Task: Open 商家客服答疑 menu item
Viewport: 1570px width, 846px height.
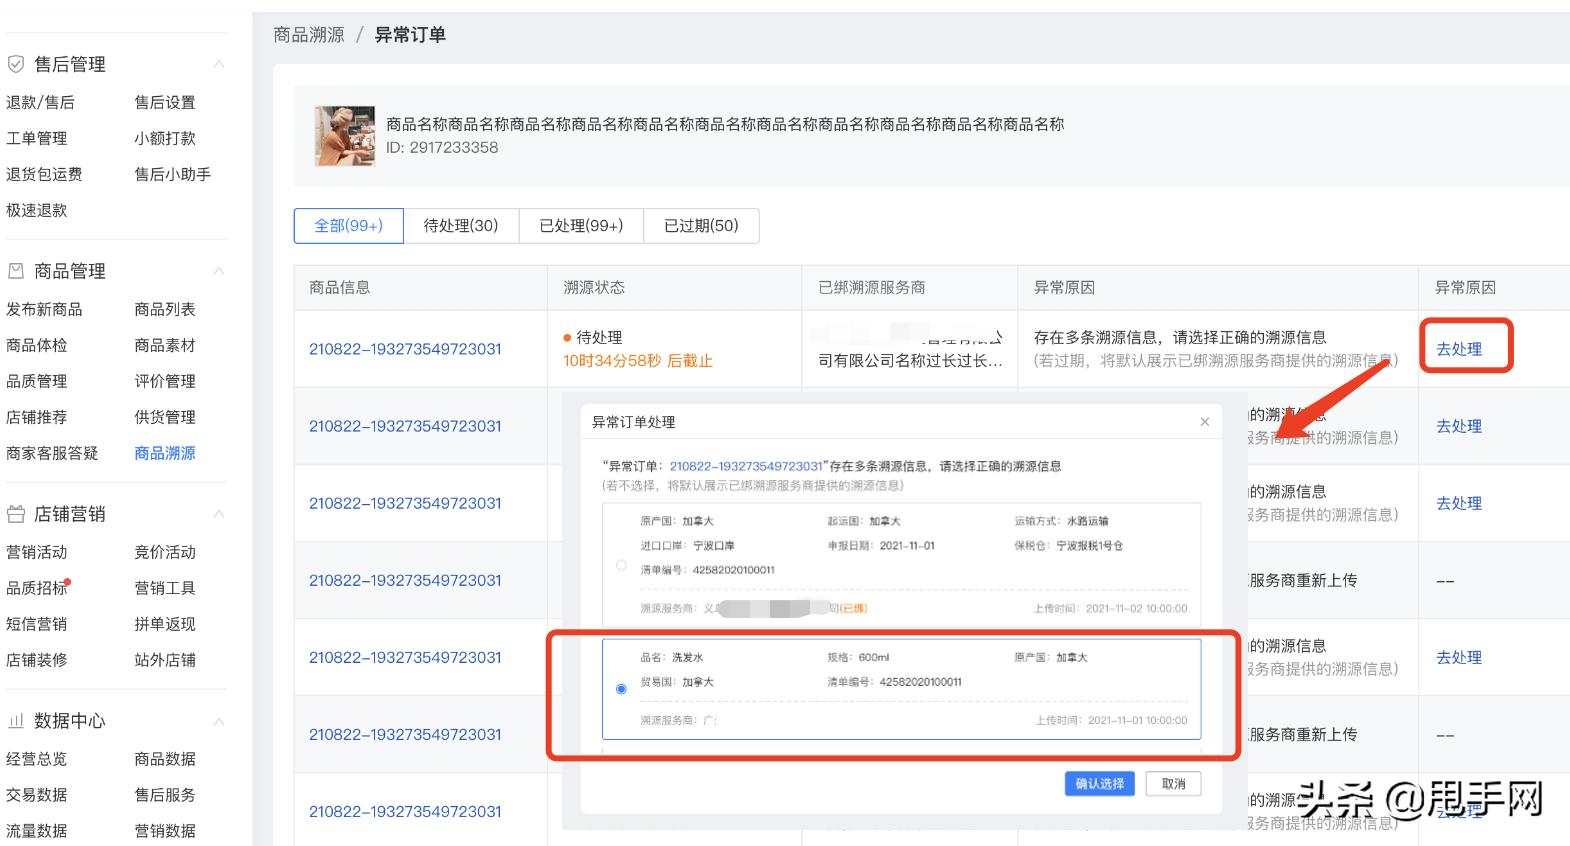Action: (x=52, y=453)
